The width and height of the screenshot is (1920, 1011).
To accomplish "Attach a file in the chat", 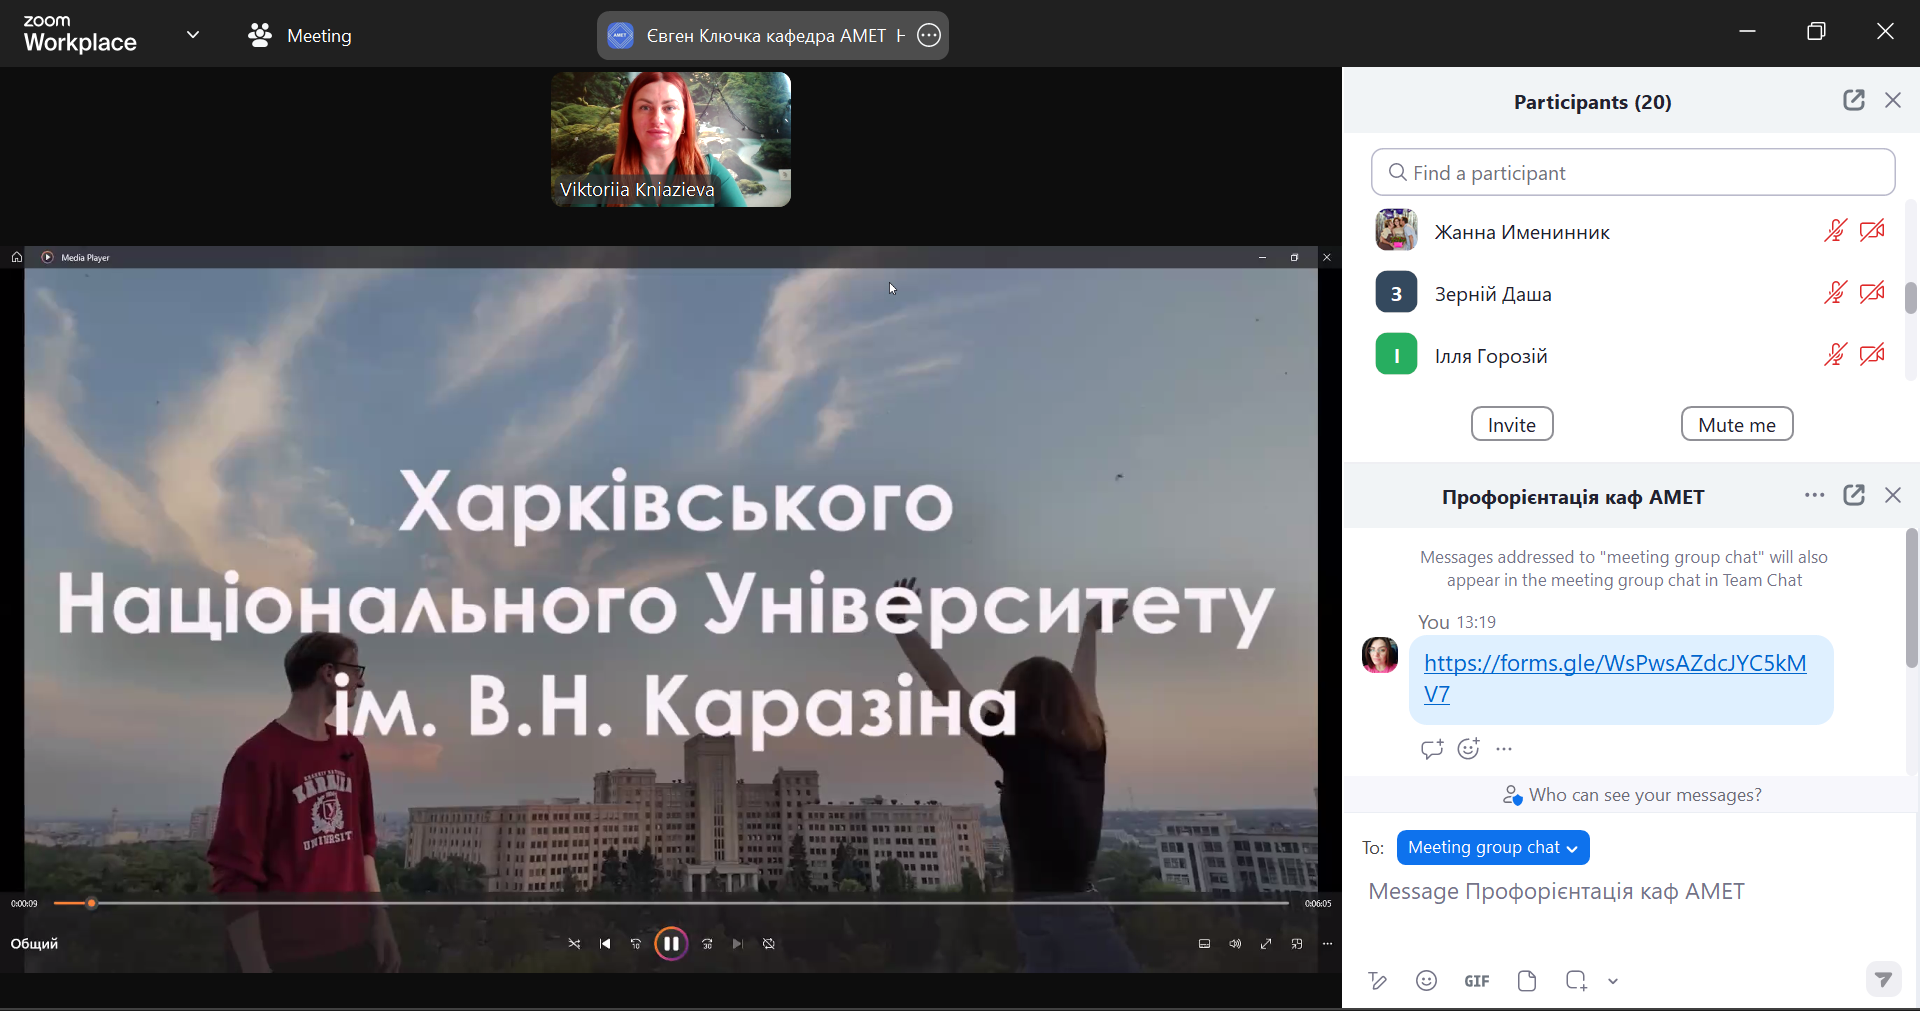I will 1527,981.
